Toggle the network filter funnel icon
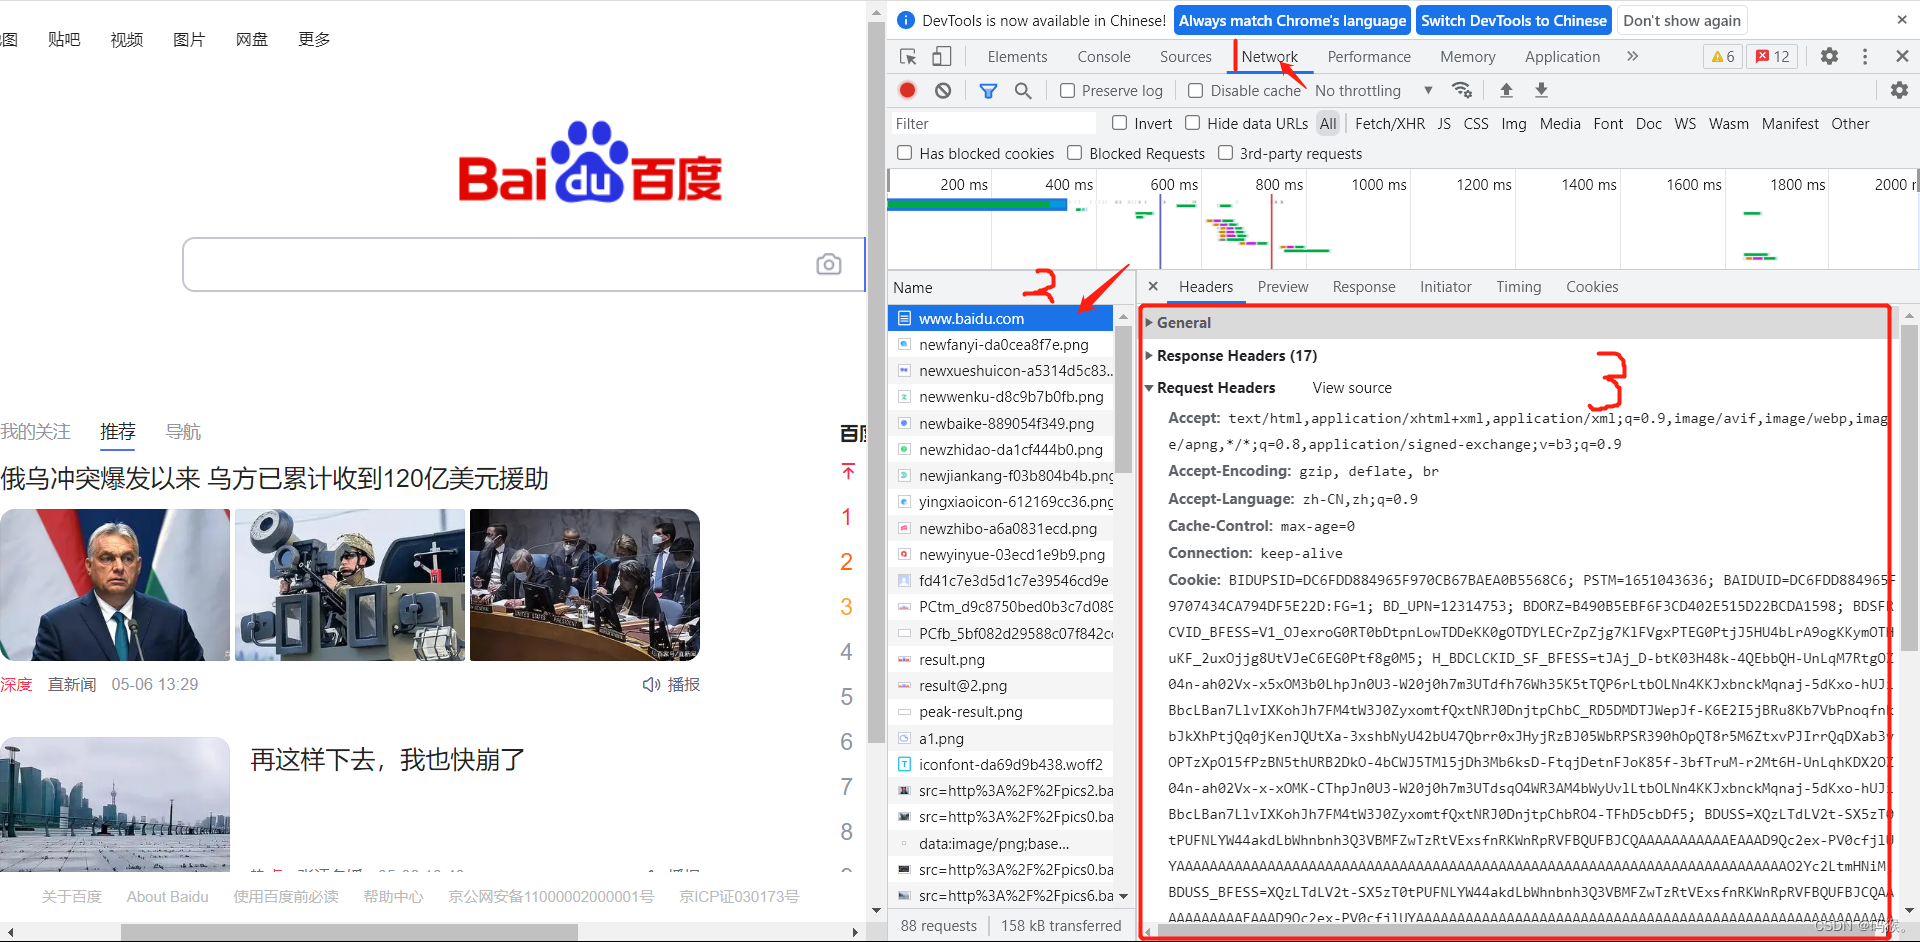Viewport: 1920px width, 942px height. click(988, 91)
